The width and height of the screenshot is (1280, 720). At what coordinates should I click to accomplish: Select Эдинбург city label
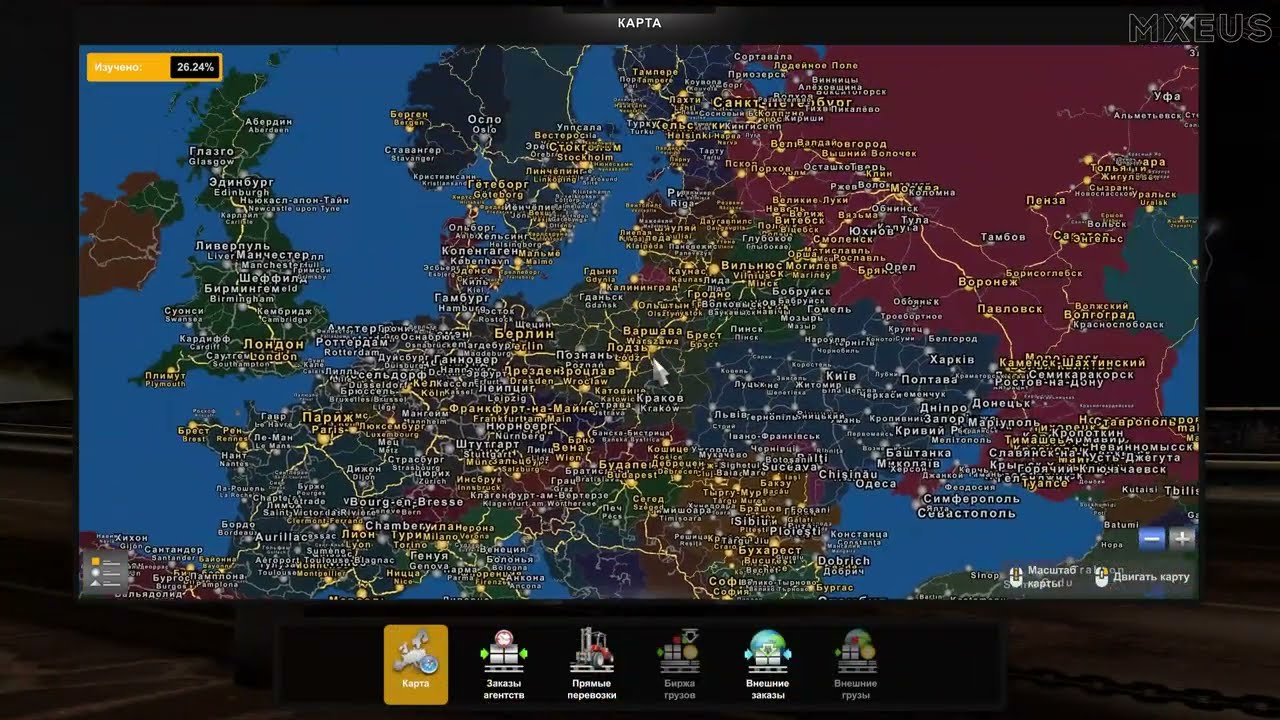pyautogui.click(x=241, y=183)
